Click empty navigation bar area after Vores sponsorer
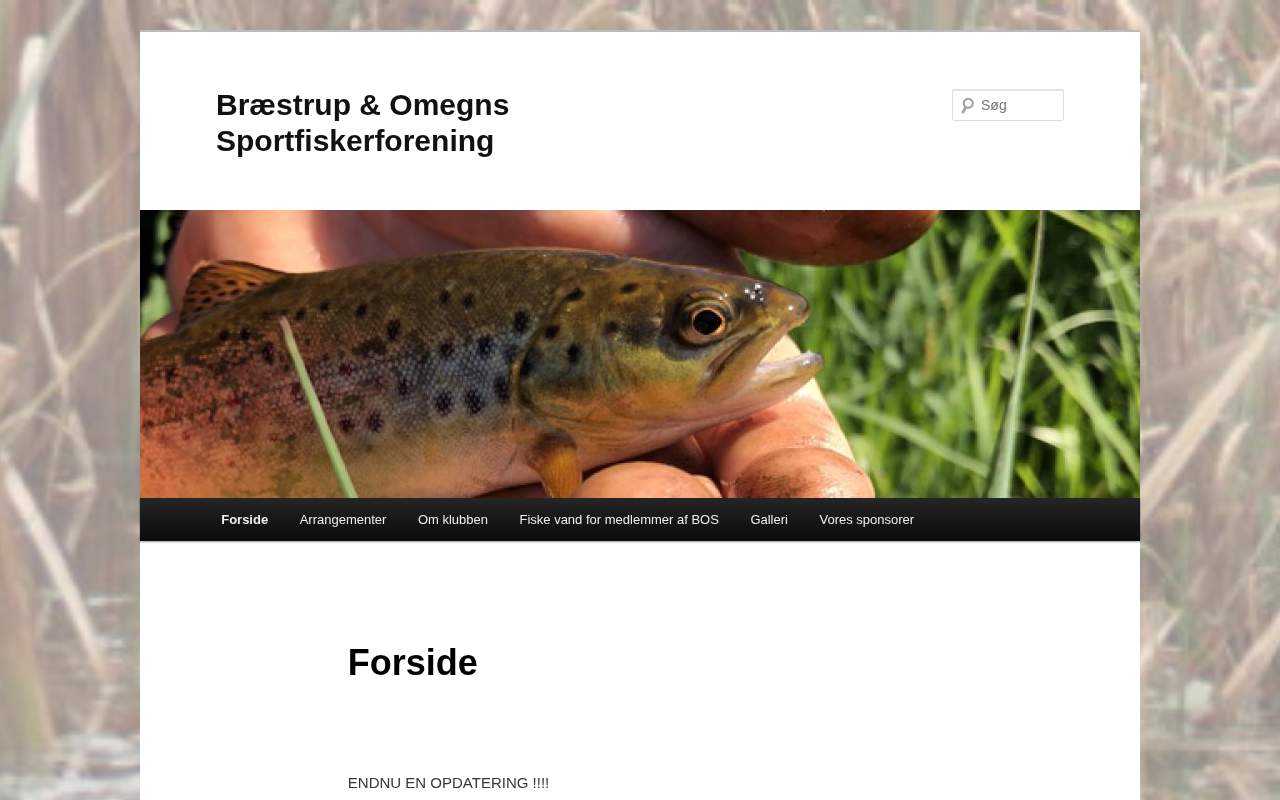Image resolution: width=1280 pixels, height=800 pixels. (1030, 520)
